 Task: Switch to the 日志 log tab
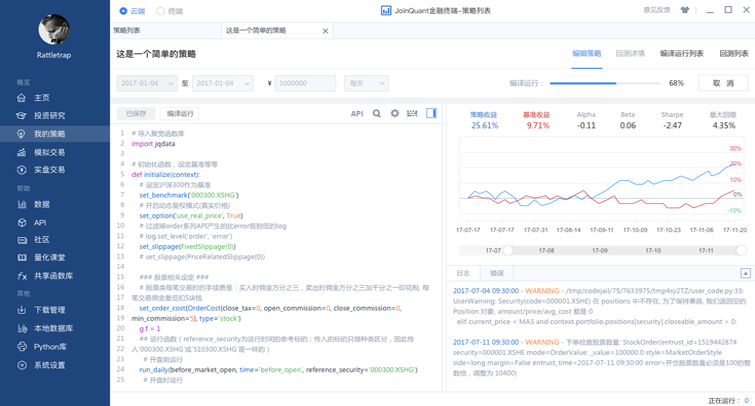[x=463, y=273]
